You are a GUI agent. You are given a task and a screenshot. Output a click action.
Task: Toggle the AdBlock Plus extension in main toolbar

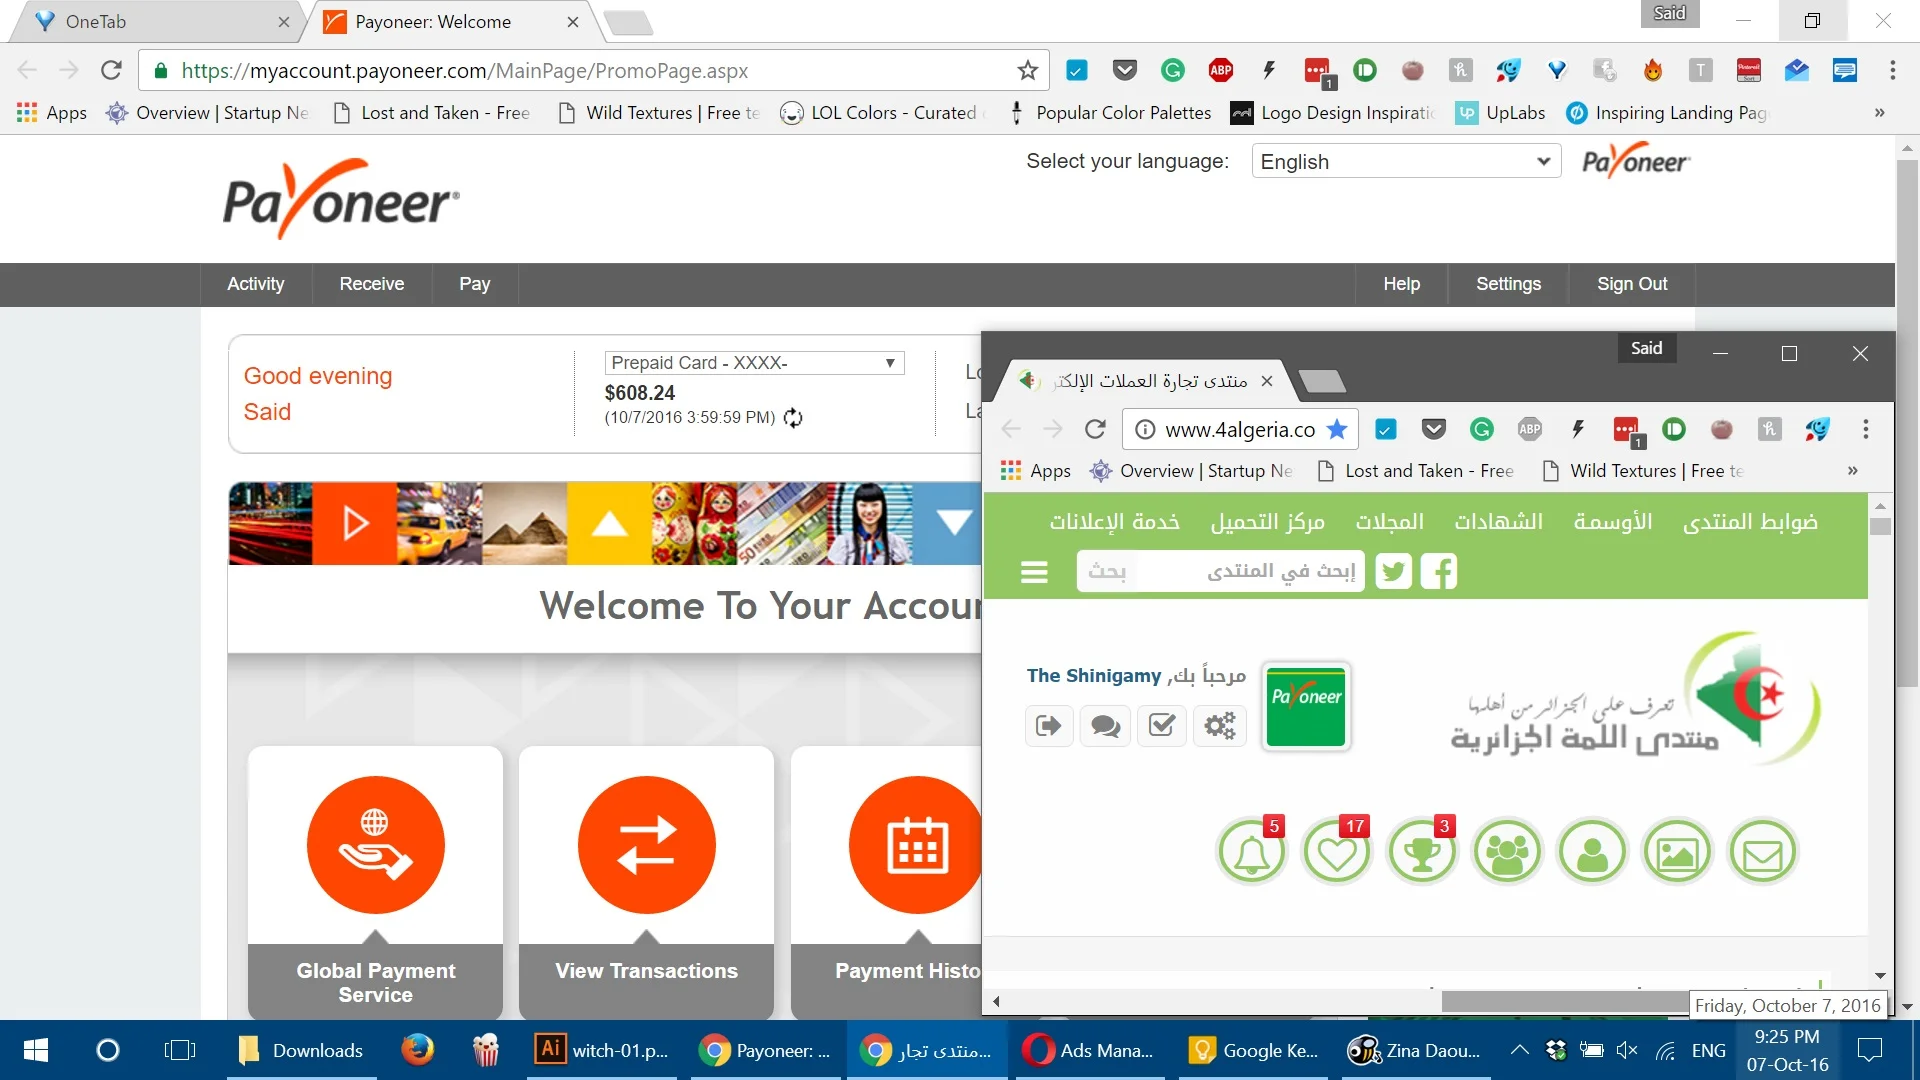[x=1220, y=70]
